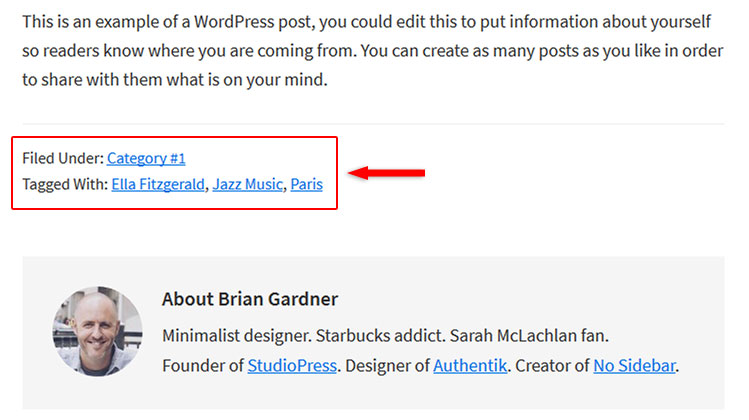Click the Filed Under label
This screenshot has height=420, width=749.
tap(63, 158)
